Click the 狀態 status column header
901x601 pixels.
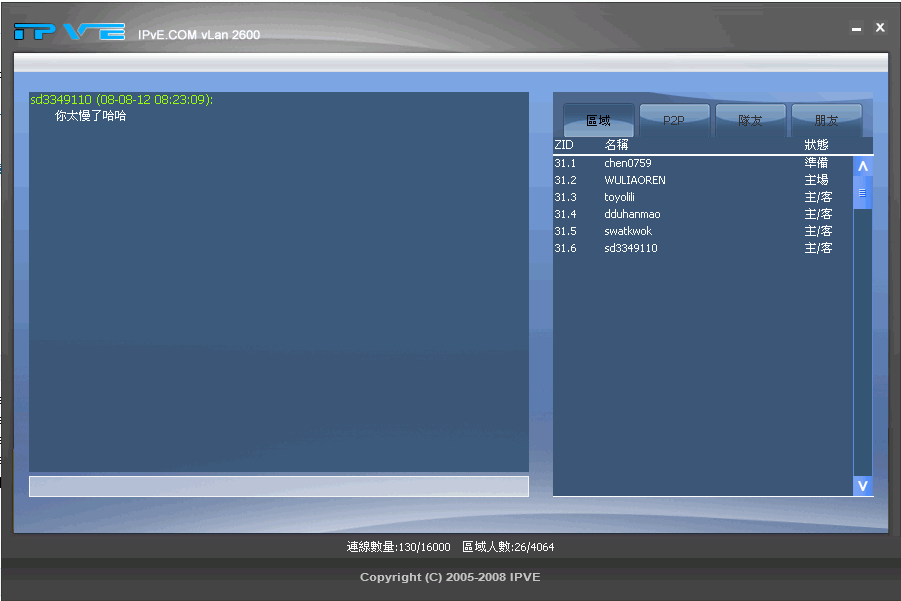click(818, 145)
